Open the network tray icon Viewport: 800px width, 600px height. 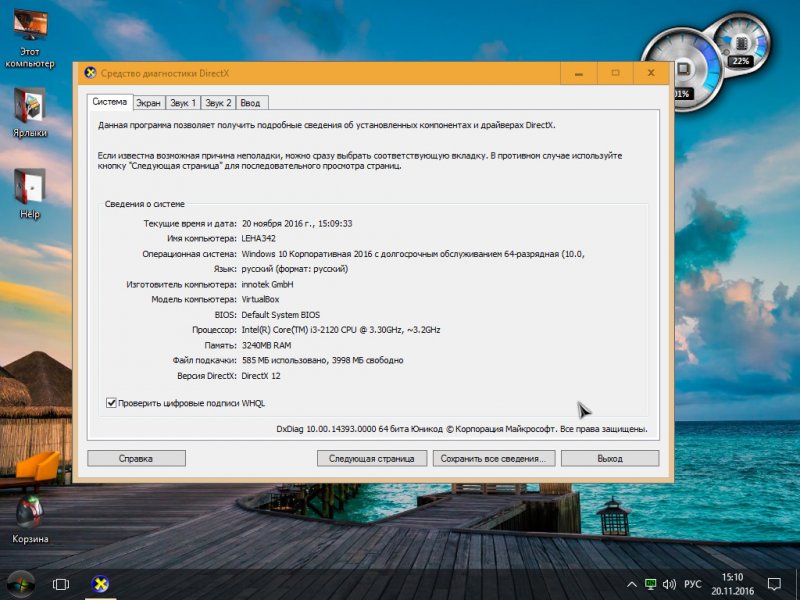pyautogui.click(x=650, y=584)
